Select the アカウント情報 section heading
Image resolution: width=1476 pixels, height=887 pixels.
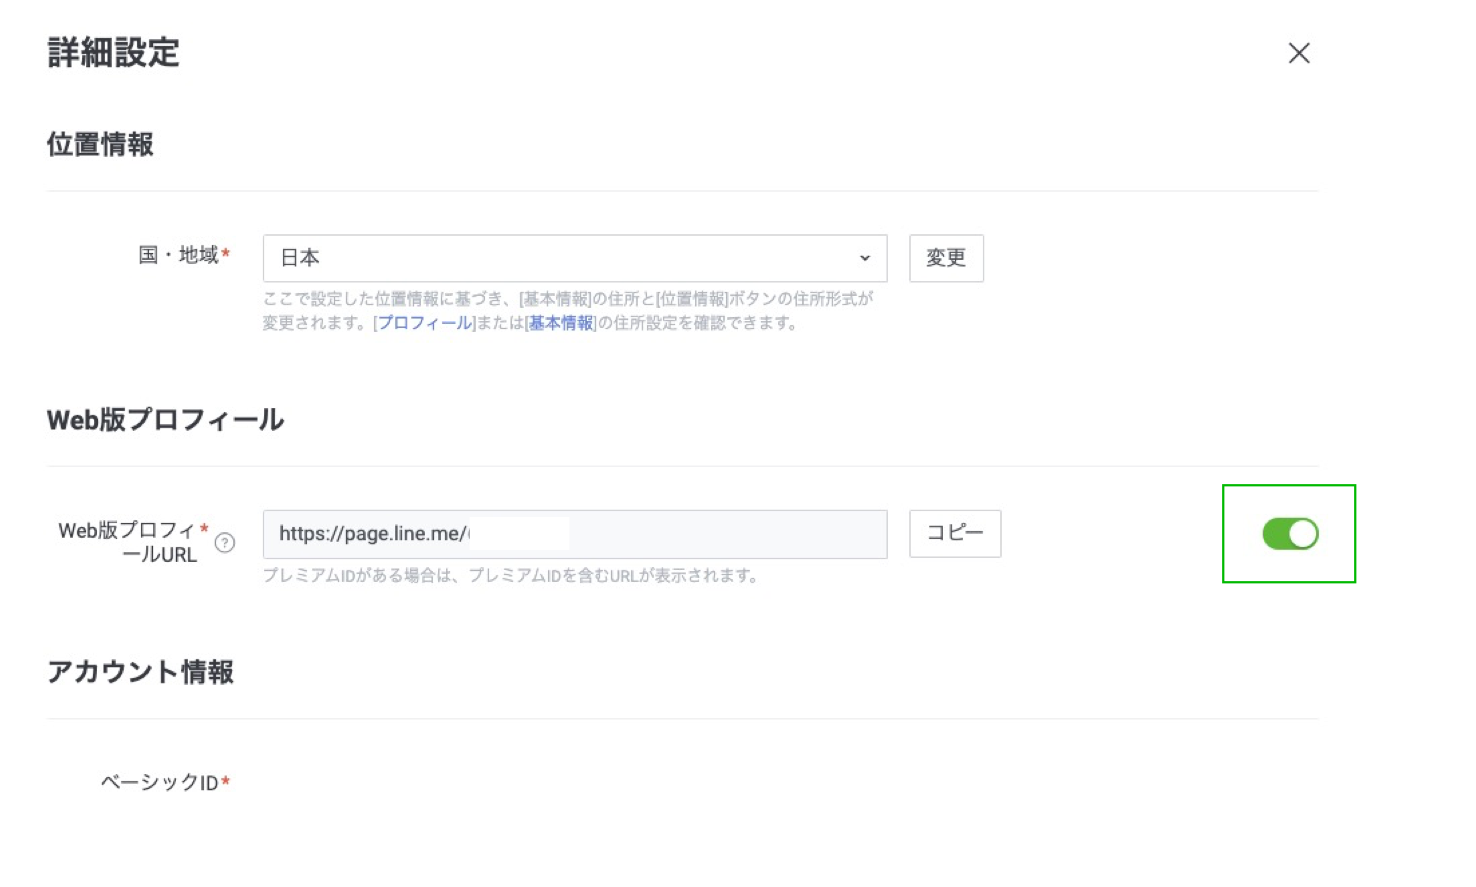tap(140, 672)
